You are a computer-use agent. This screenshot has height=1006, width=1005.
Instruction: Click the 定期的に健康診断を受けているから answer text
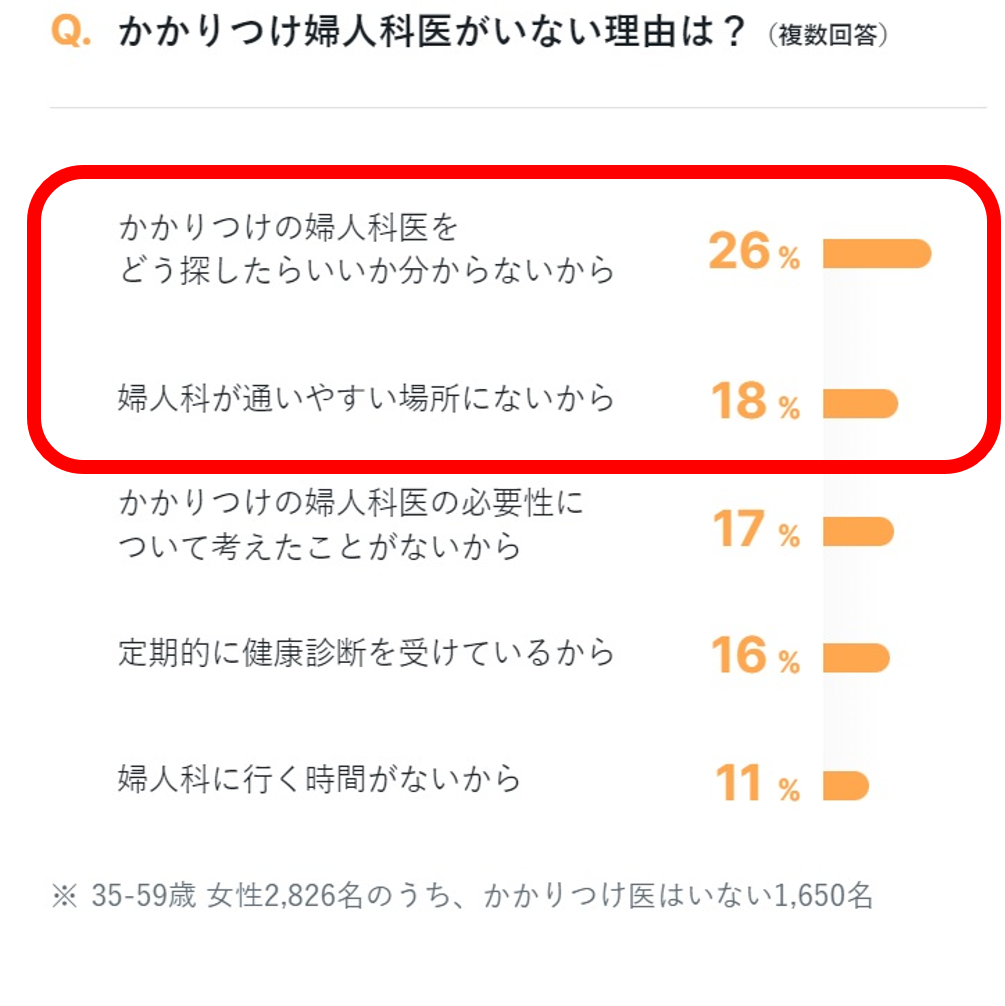[x=366, y=653]
